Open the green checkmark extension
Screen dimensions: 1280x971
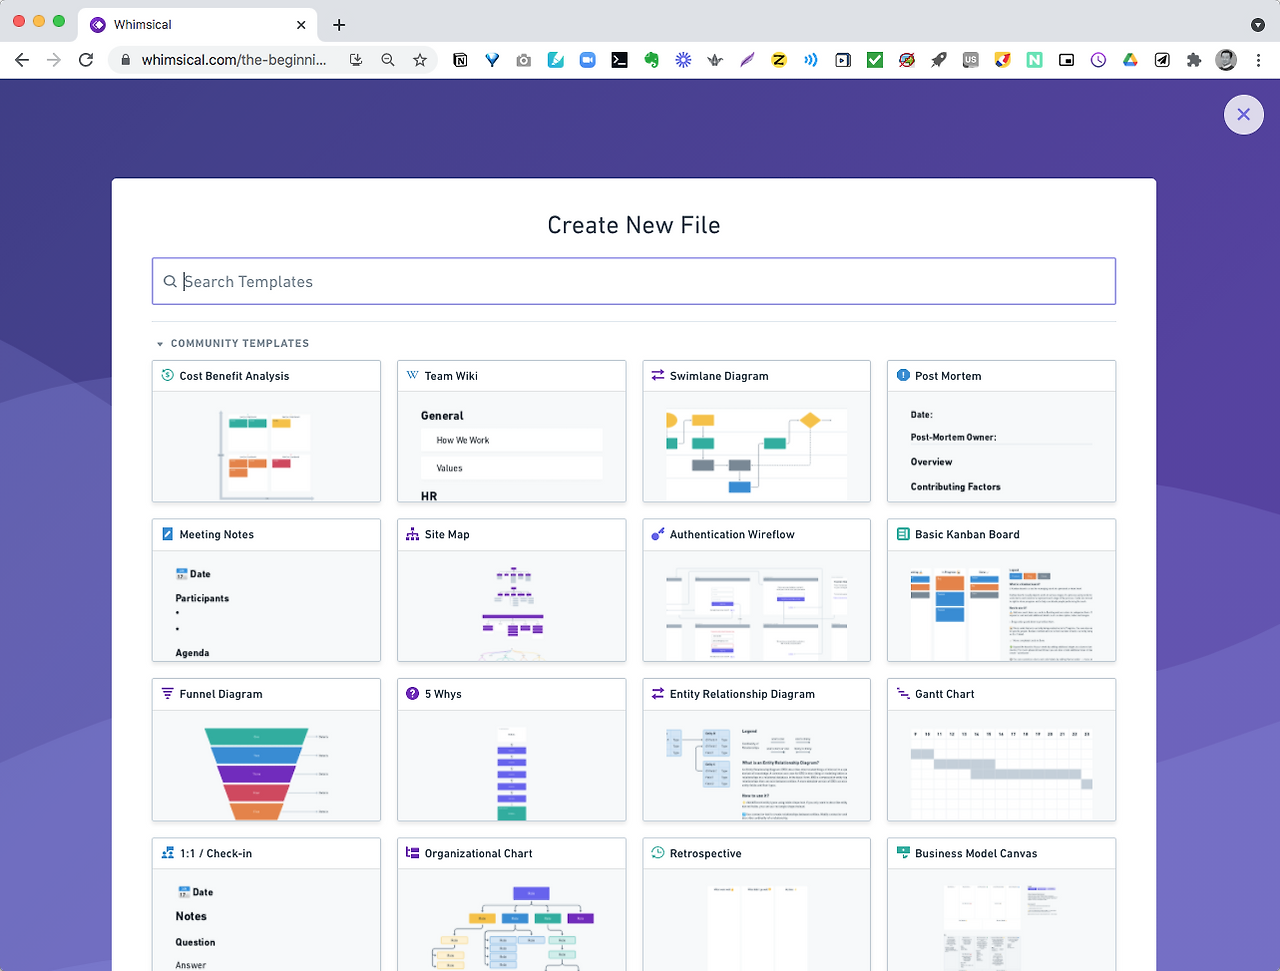click(x=875, y=60)
